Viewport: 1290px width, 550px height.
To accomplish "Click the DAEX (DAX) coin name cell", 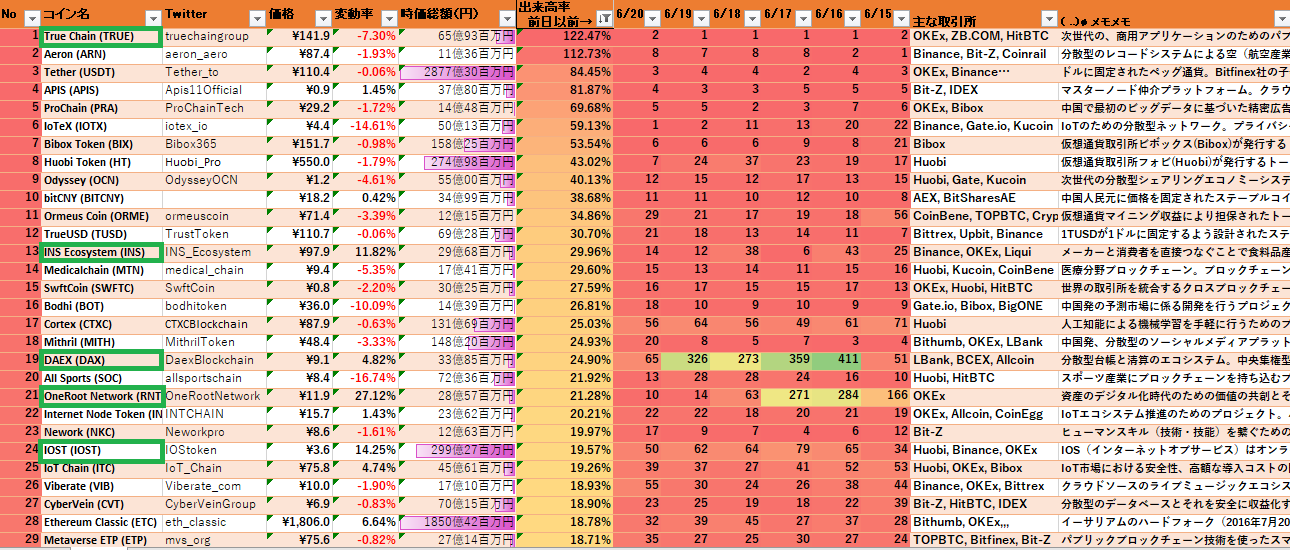I will [x=100, y=360].
